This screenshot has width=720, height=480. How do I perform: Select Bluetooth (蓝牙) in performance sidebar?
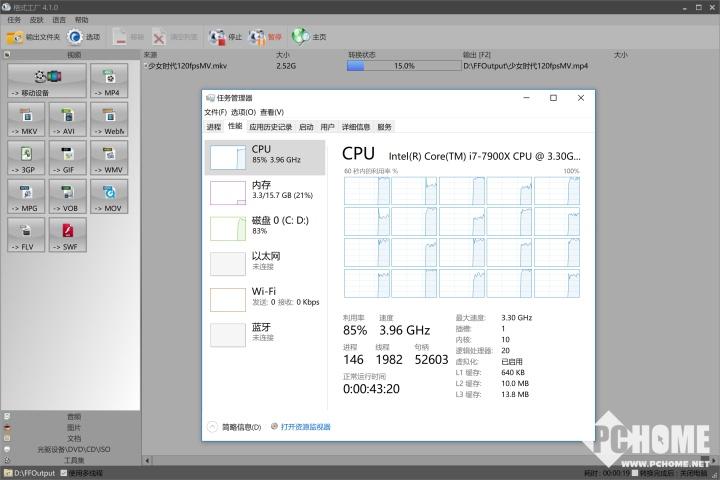point(265,334)
